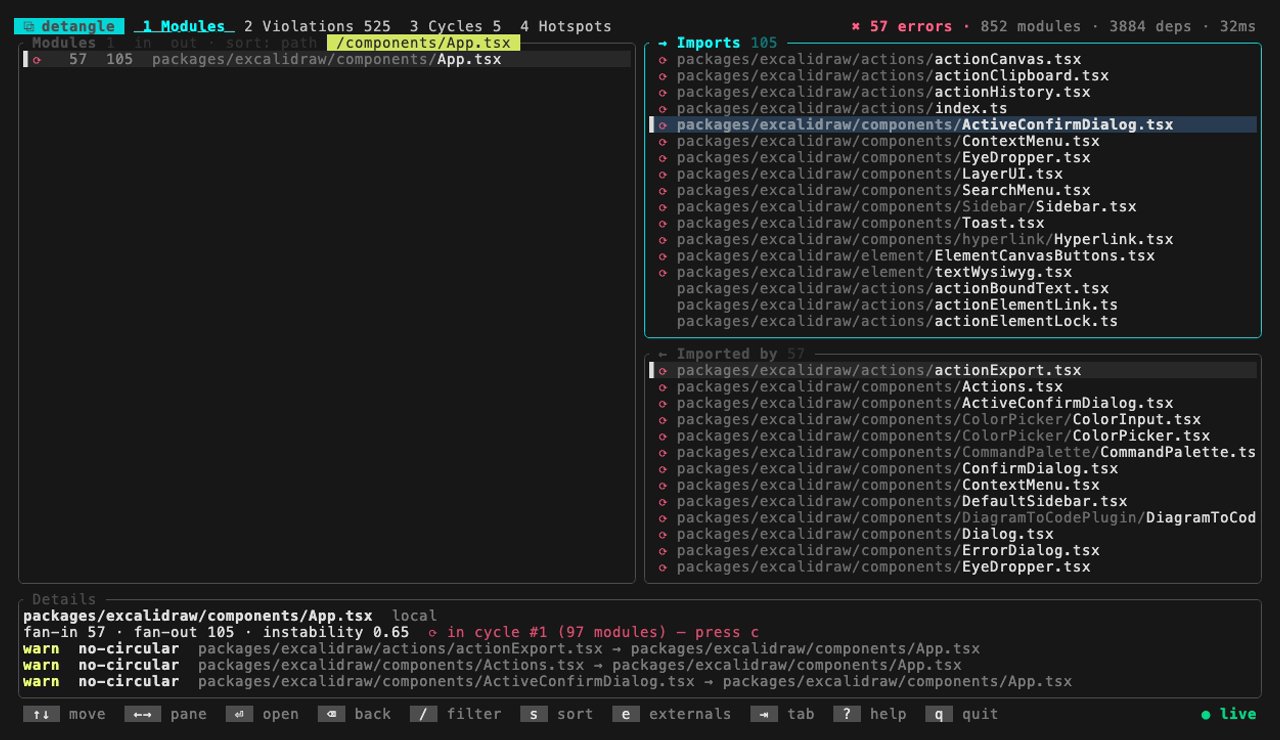Image resolution: width=1280 pixels, height=740 pixels.
Task: Click cycle icon beside Imports ContextMenu.tsx
Action: 662,141
